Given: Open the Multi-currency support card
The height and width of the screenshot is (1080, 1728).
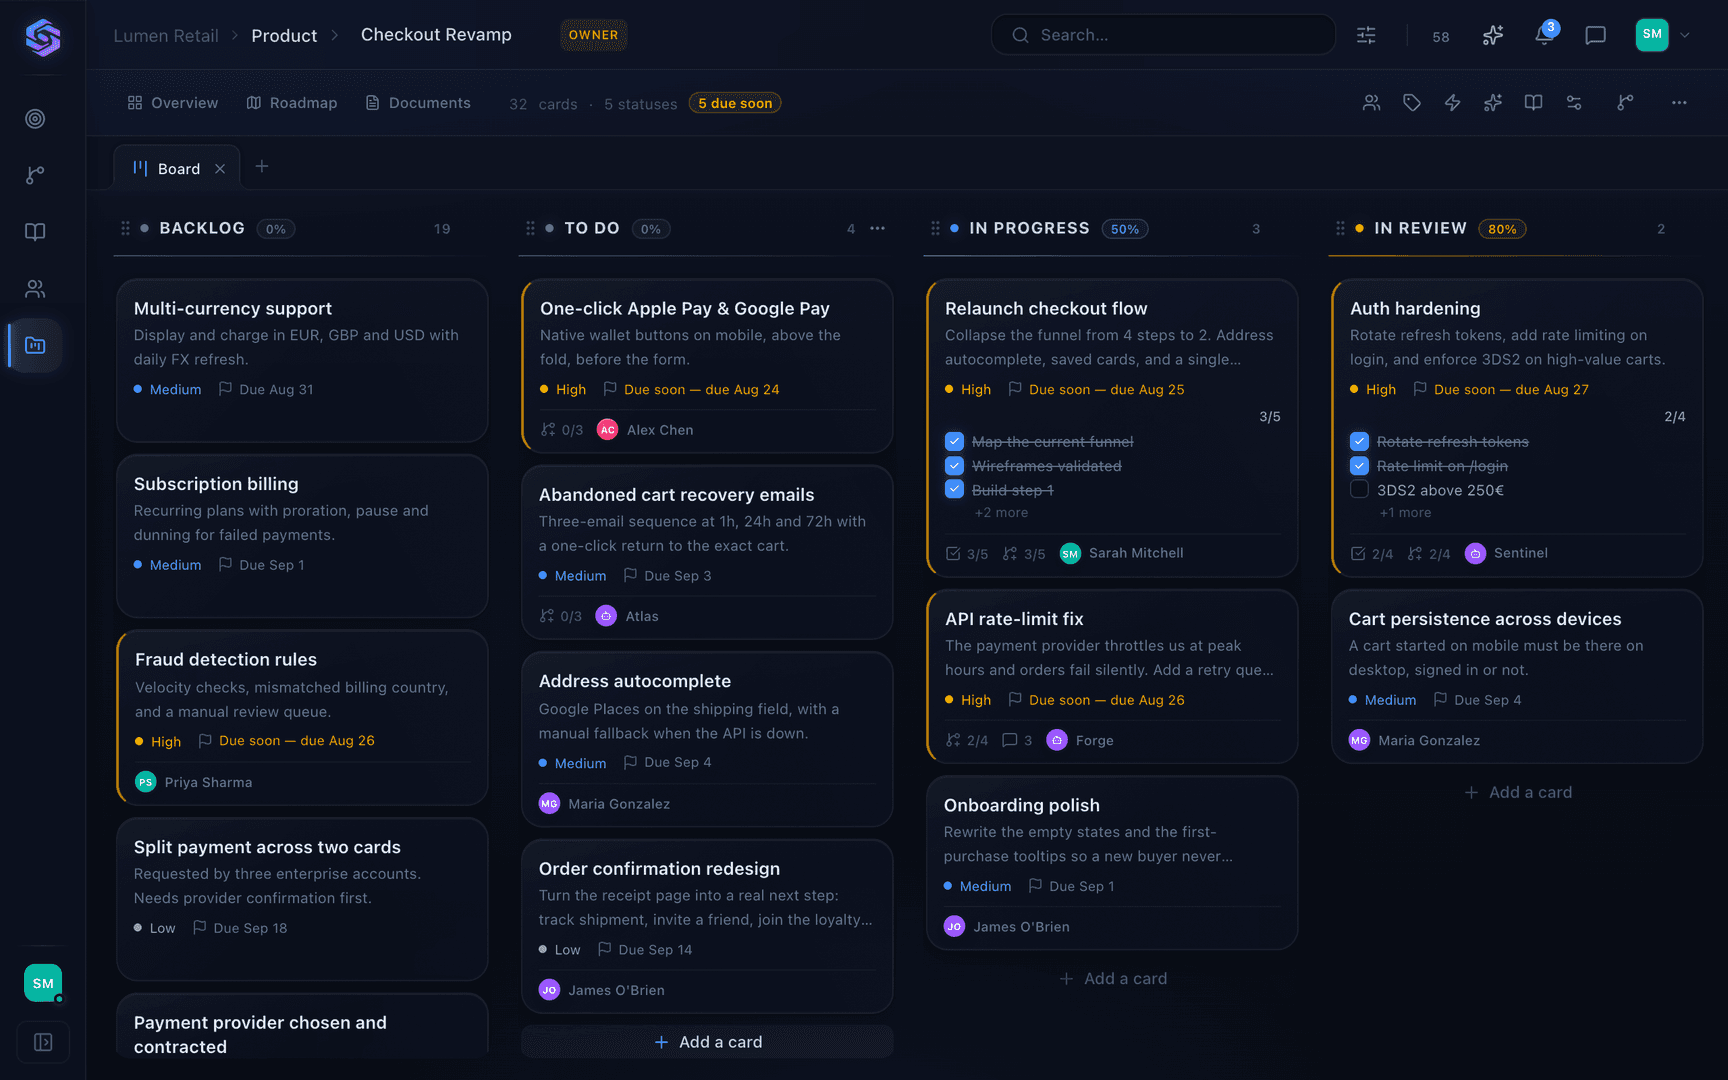Looking at the screenshot, I should coord(302,360).
